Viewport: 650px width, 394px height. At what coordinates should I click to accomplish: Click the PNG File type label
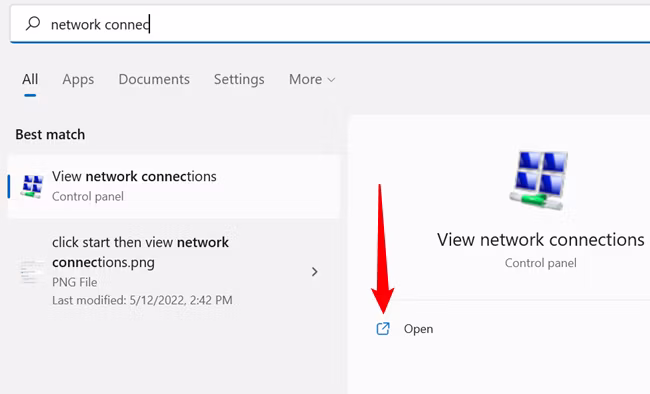click(75, 282)
